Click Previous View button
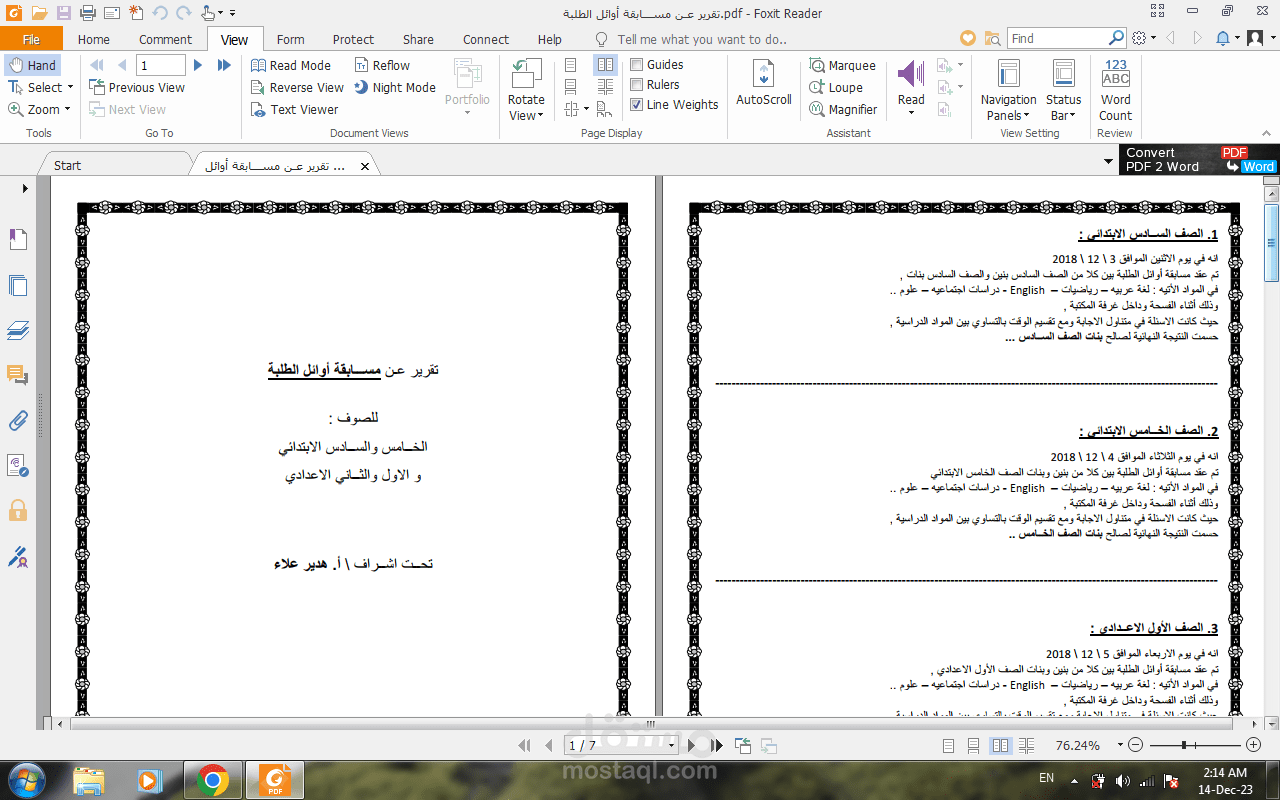1280x800 pixels. [137, 87]
